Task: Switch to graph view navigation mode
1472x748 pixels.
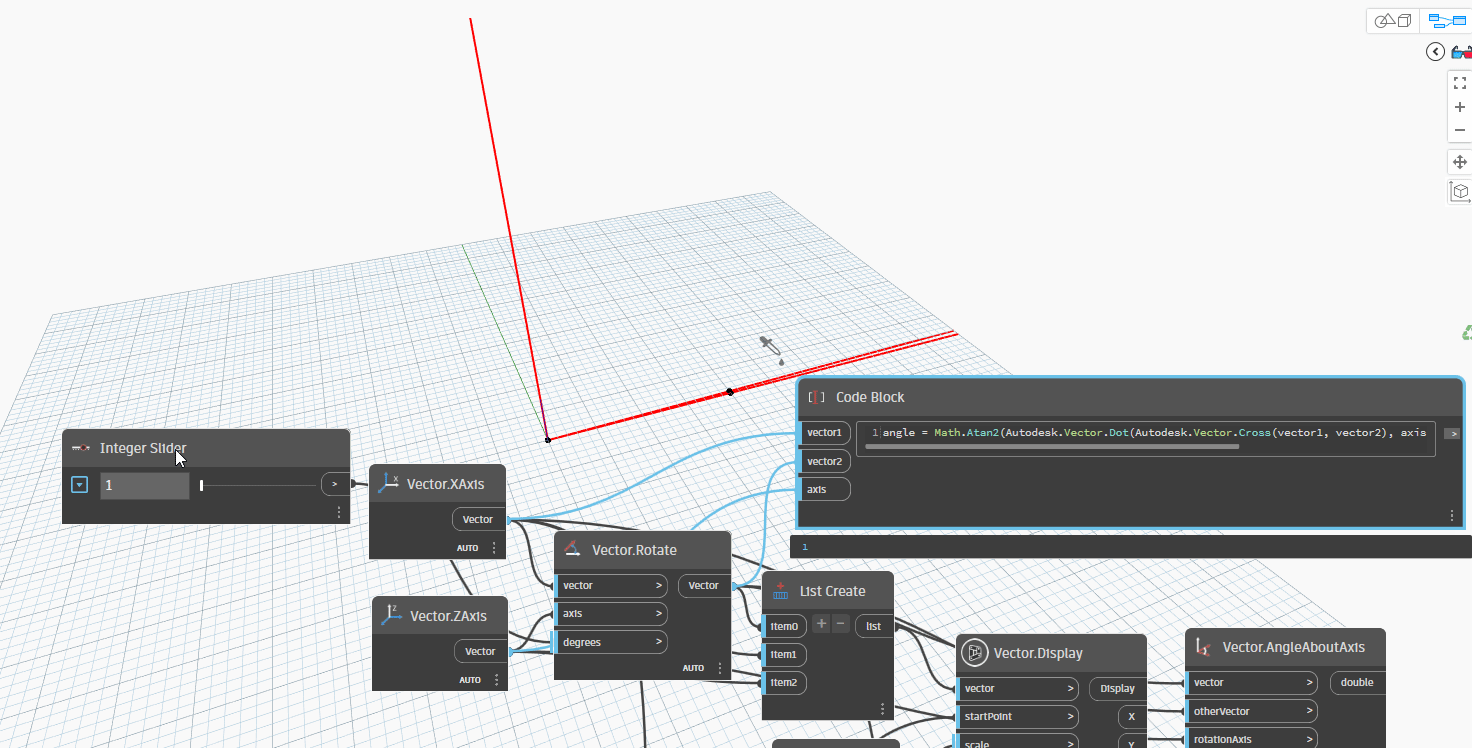Action: (1445, 21)
